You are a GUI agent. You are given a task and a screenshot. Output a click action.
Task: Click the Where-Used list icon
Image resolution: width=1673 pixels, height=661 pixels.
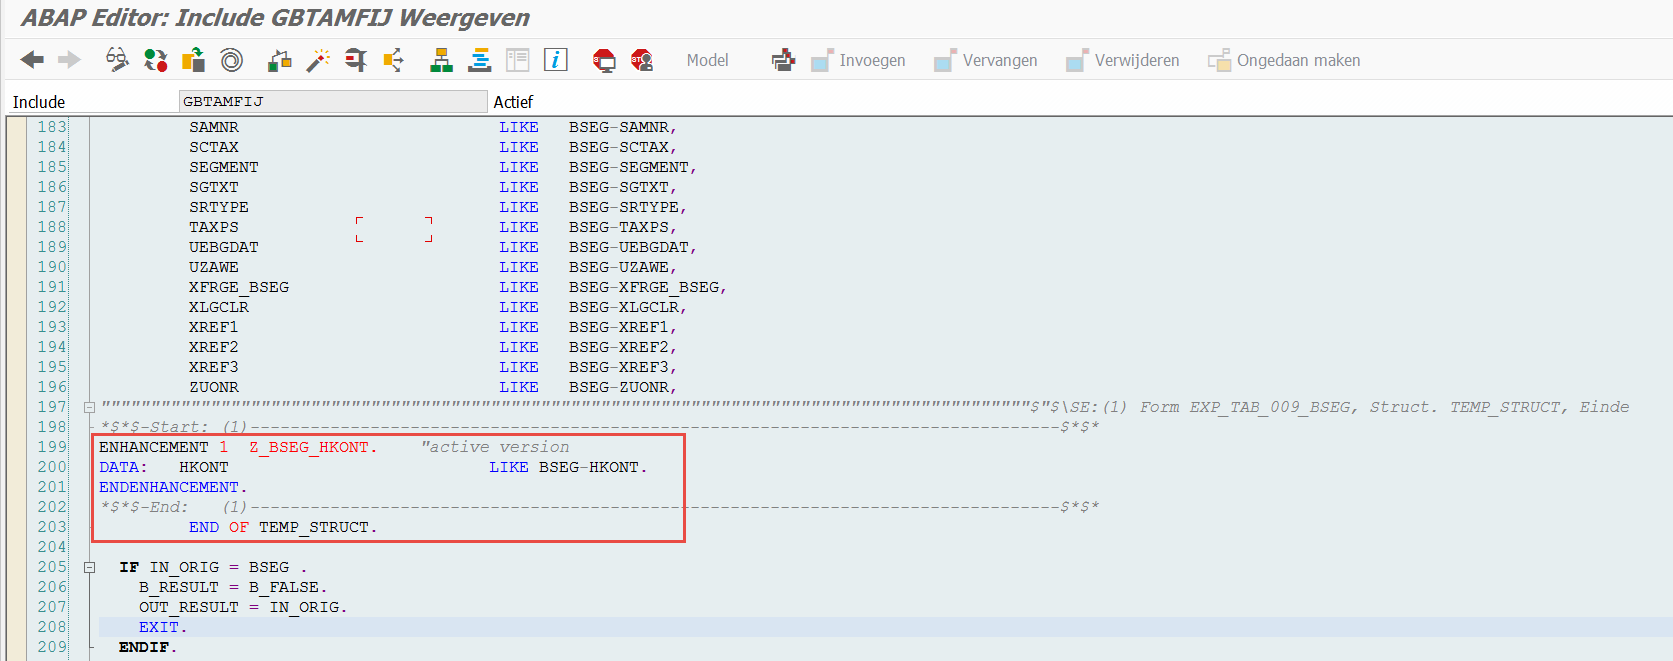pyautogui.click(x=394, y=60)
